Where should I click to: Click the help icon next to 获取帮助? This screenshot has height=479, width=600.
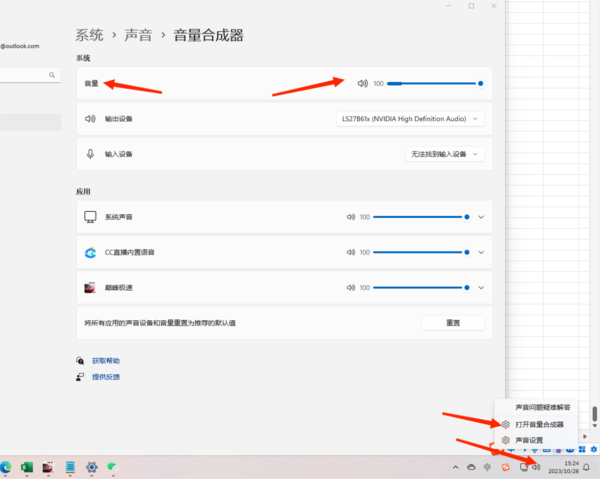(x=80, y=360)
